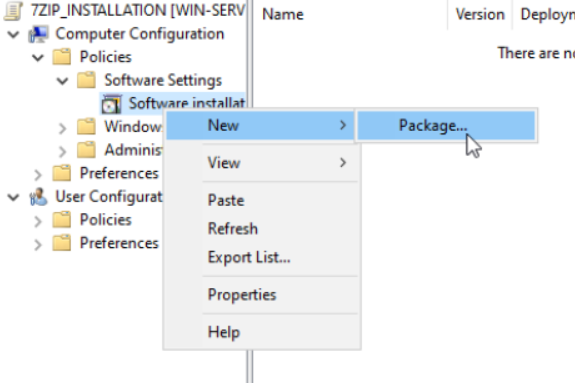Select the Computer Configuration label
The height and width of the screenshot is (383, 575).
click(140, 34)
